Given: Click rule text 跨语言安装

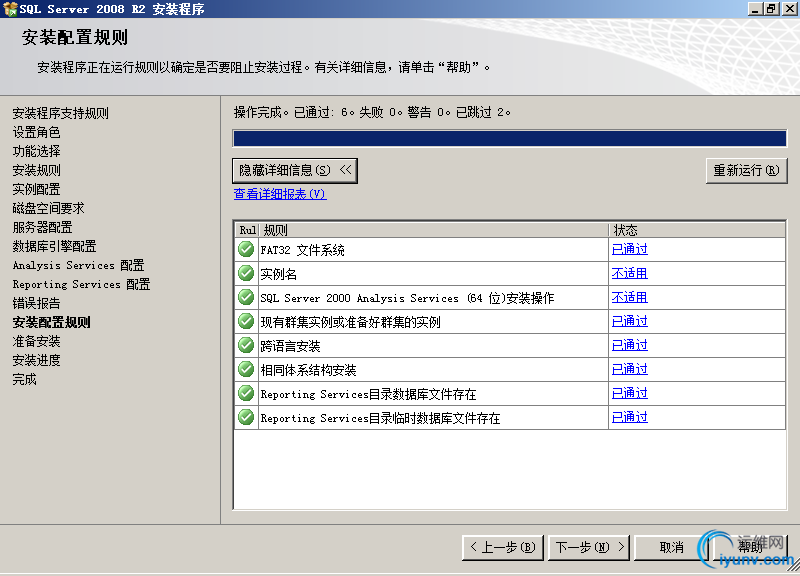Looking at the screenshot, I should click(290, 346).
